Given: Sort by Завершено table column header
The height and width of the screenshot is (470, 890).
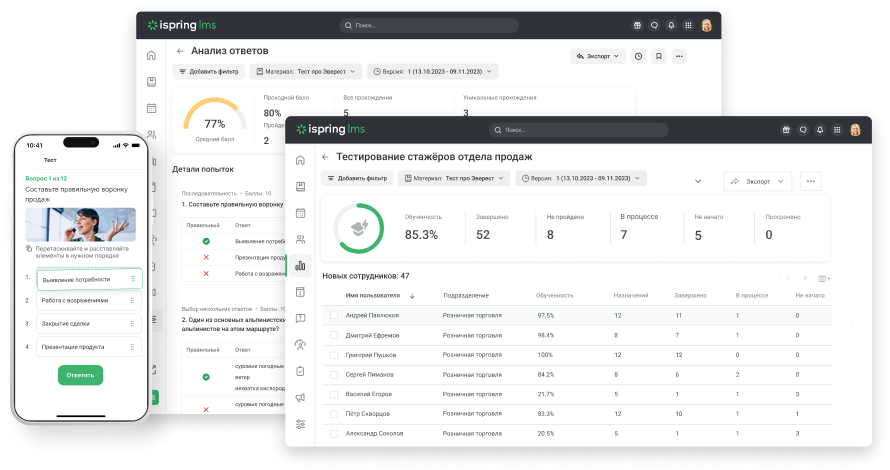Looking at the screenshot, I should [x=690, y=295].
